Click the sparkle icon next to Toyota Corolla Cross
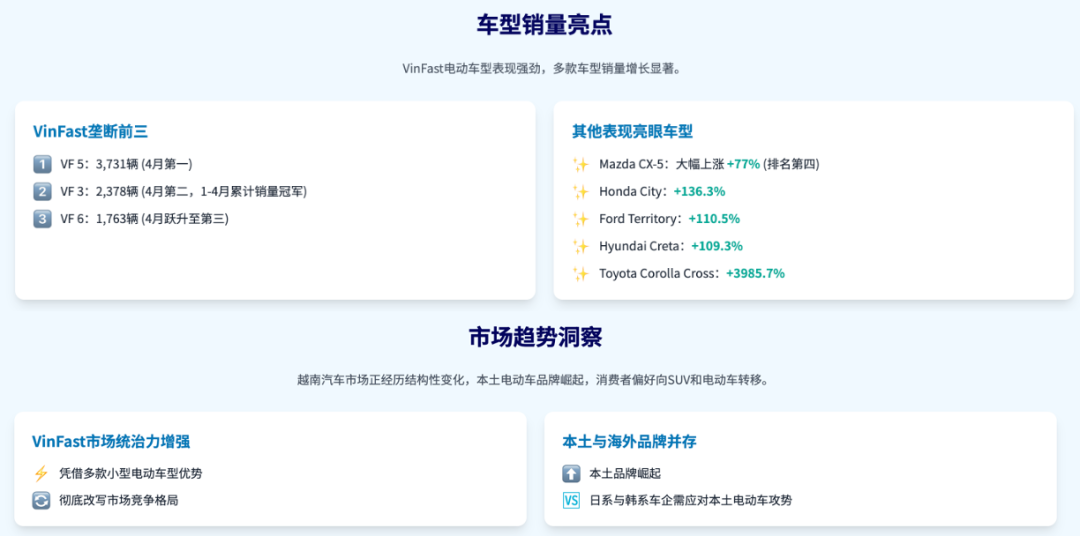 pos(581,274)
